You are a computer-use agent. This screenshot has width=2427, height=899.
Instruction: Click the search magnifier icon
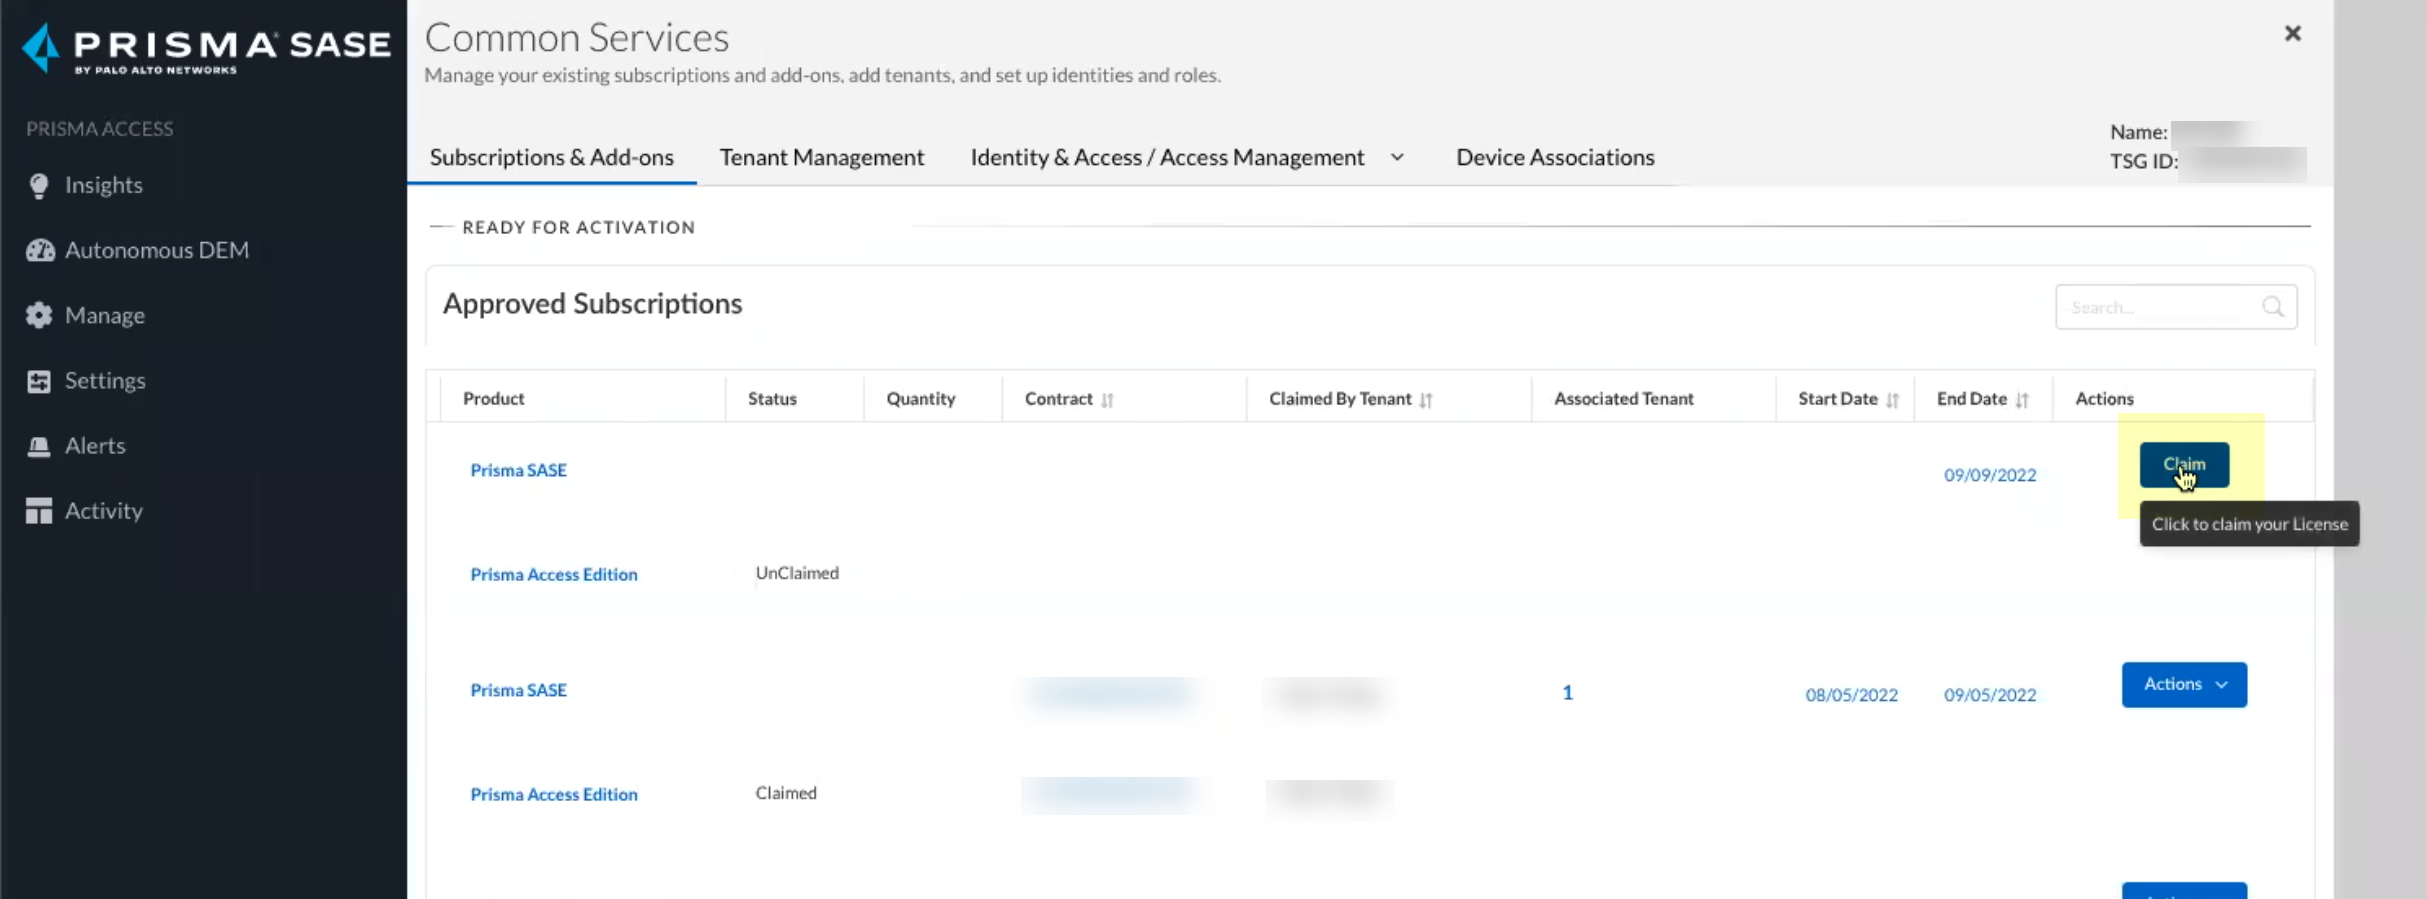[2272, 307]
